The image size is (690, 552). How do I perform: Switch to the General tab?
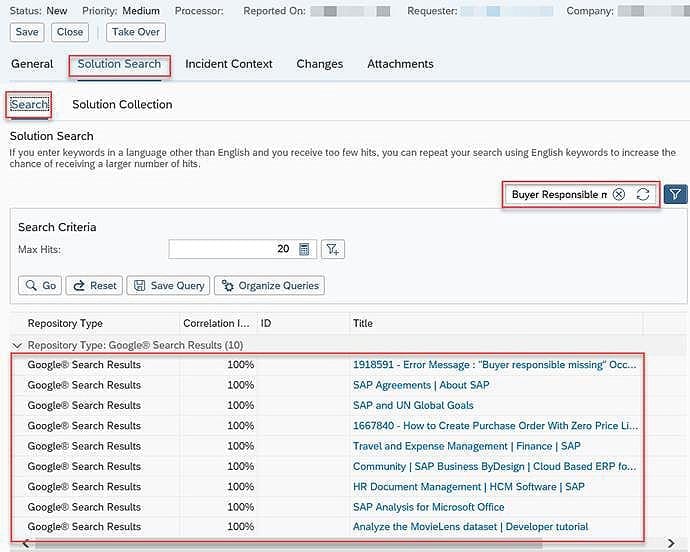pyautogui.click(x=32, y=64)
